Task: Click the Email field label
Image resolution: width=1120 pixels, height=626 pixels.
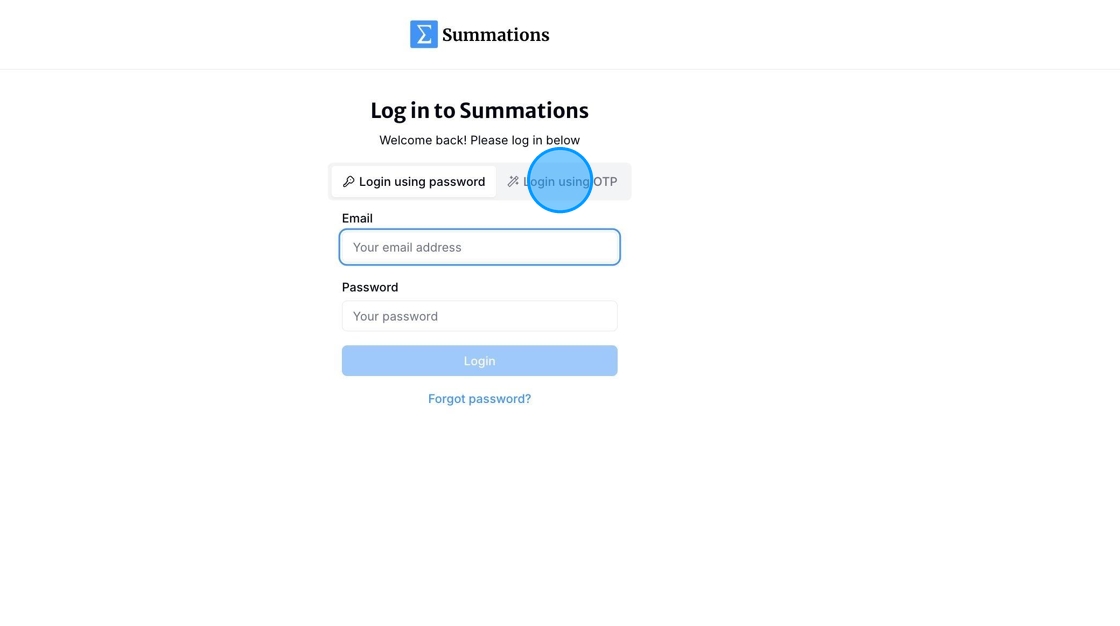Action: [357, 219]
